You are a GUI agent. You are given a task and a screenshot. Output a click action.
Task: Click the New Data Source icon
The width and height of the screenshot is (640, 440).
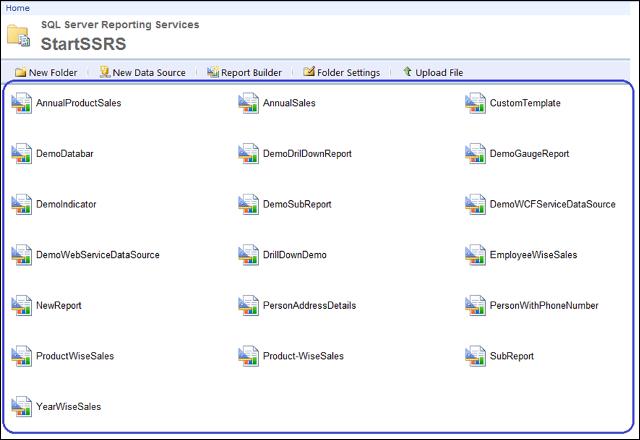(x=105, y=72)
